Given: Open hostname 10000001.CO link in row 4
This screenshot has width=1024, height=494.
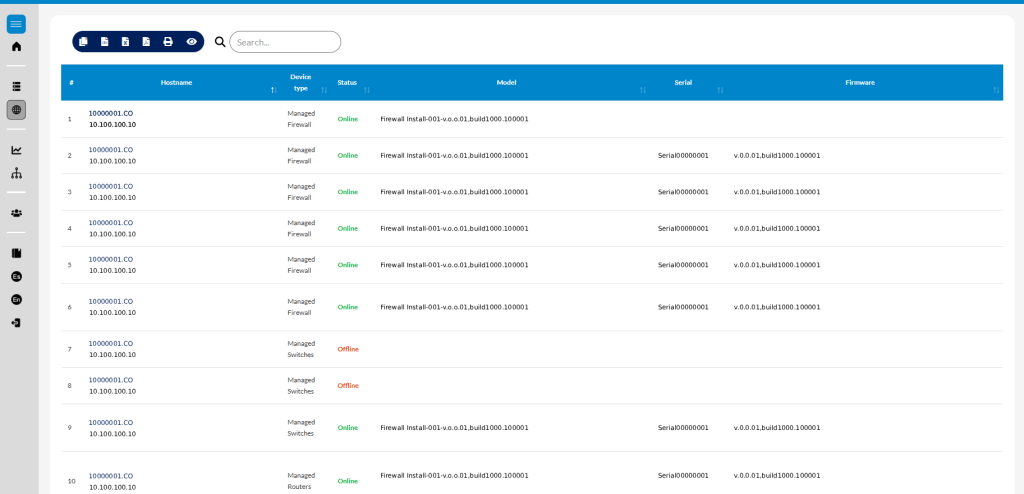Looking at the screenshot, I should click(x=111, y=223).
